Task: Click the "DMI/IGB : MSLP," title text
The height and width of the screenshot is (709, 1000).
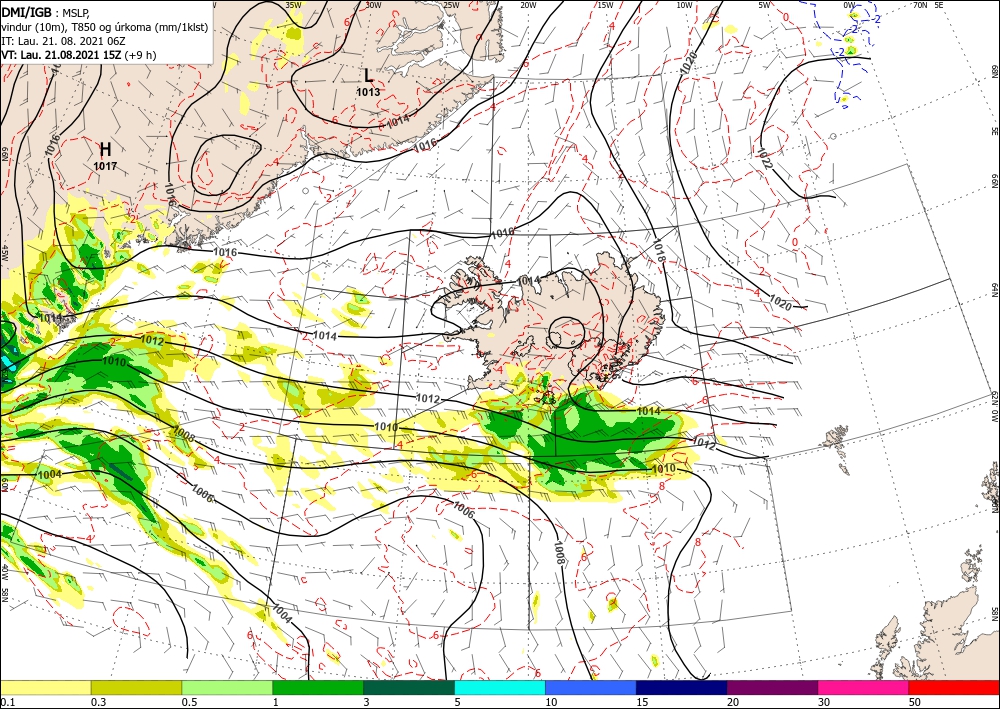Action: 45,11
